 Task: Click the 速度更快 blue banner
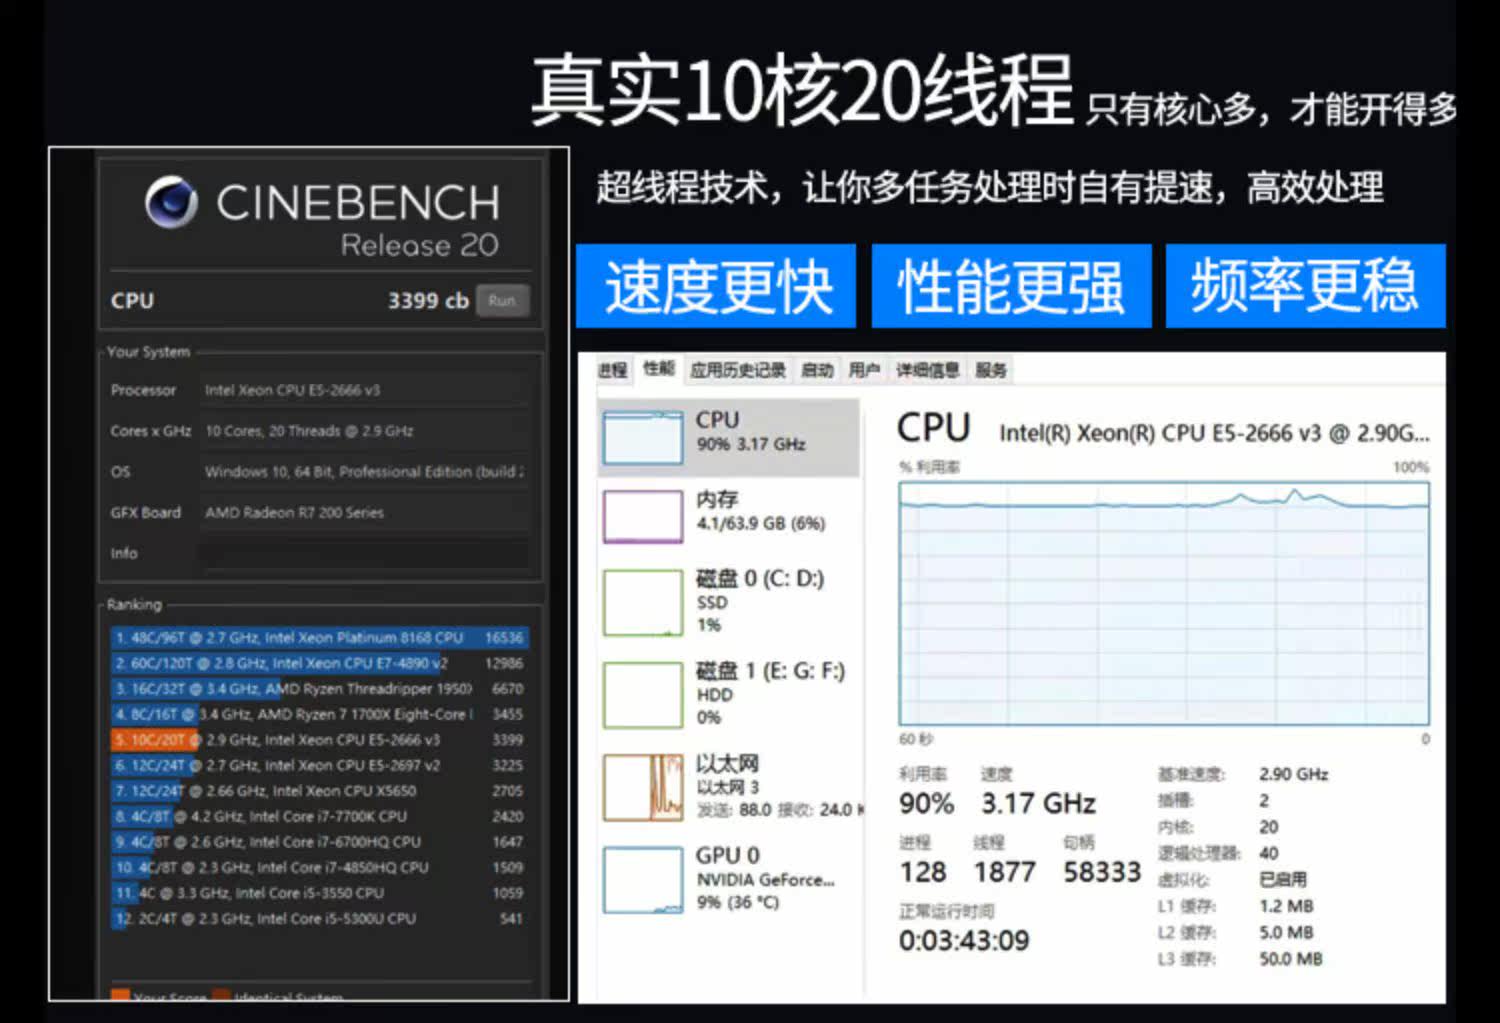pos(716,286)
